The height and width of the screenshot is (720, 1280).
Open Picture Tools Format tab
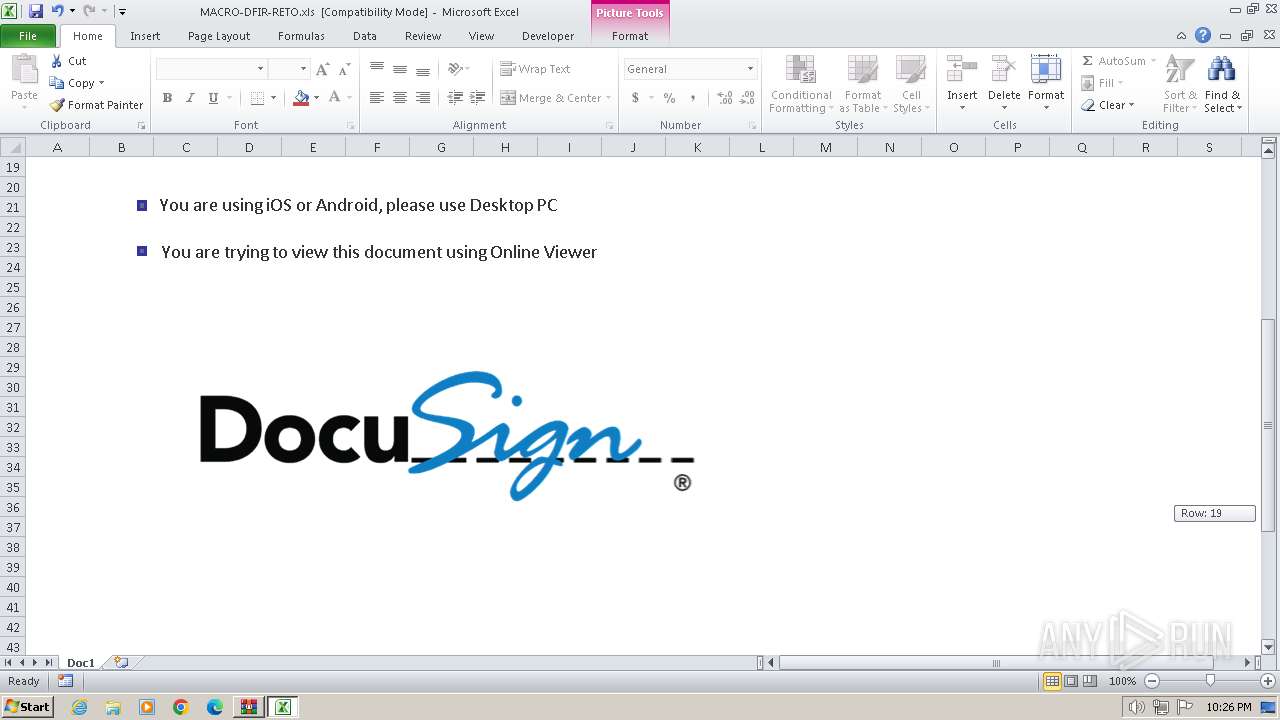pyautogui.click(x=630, y=36)
